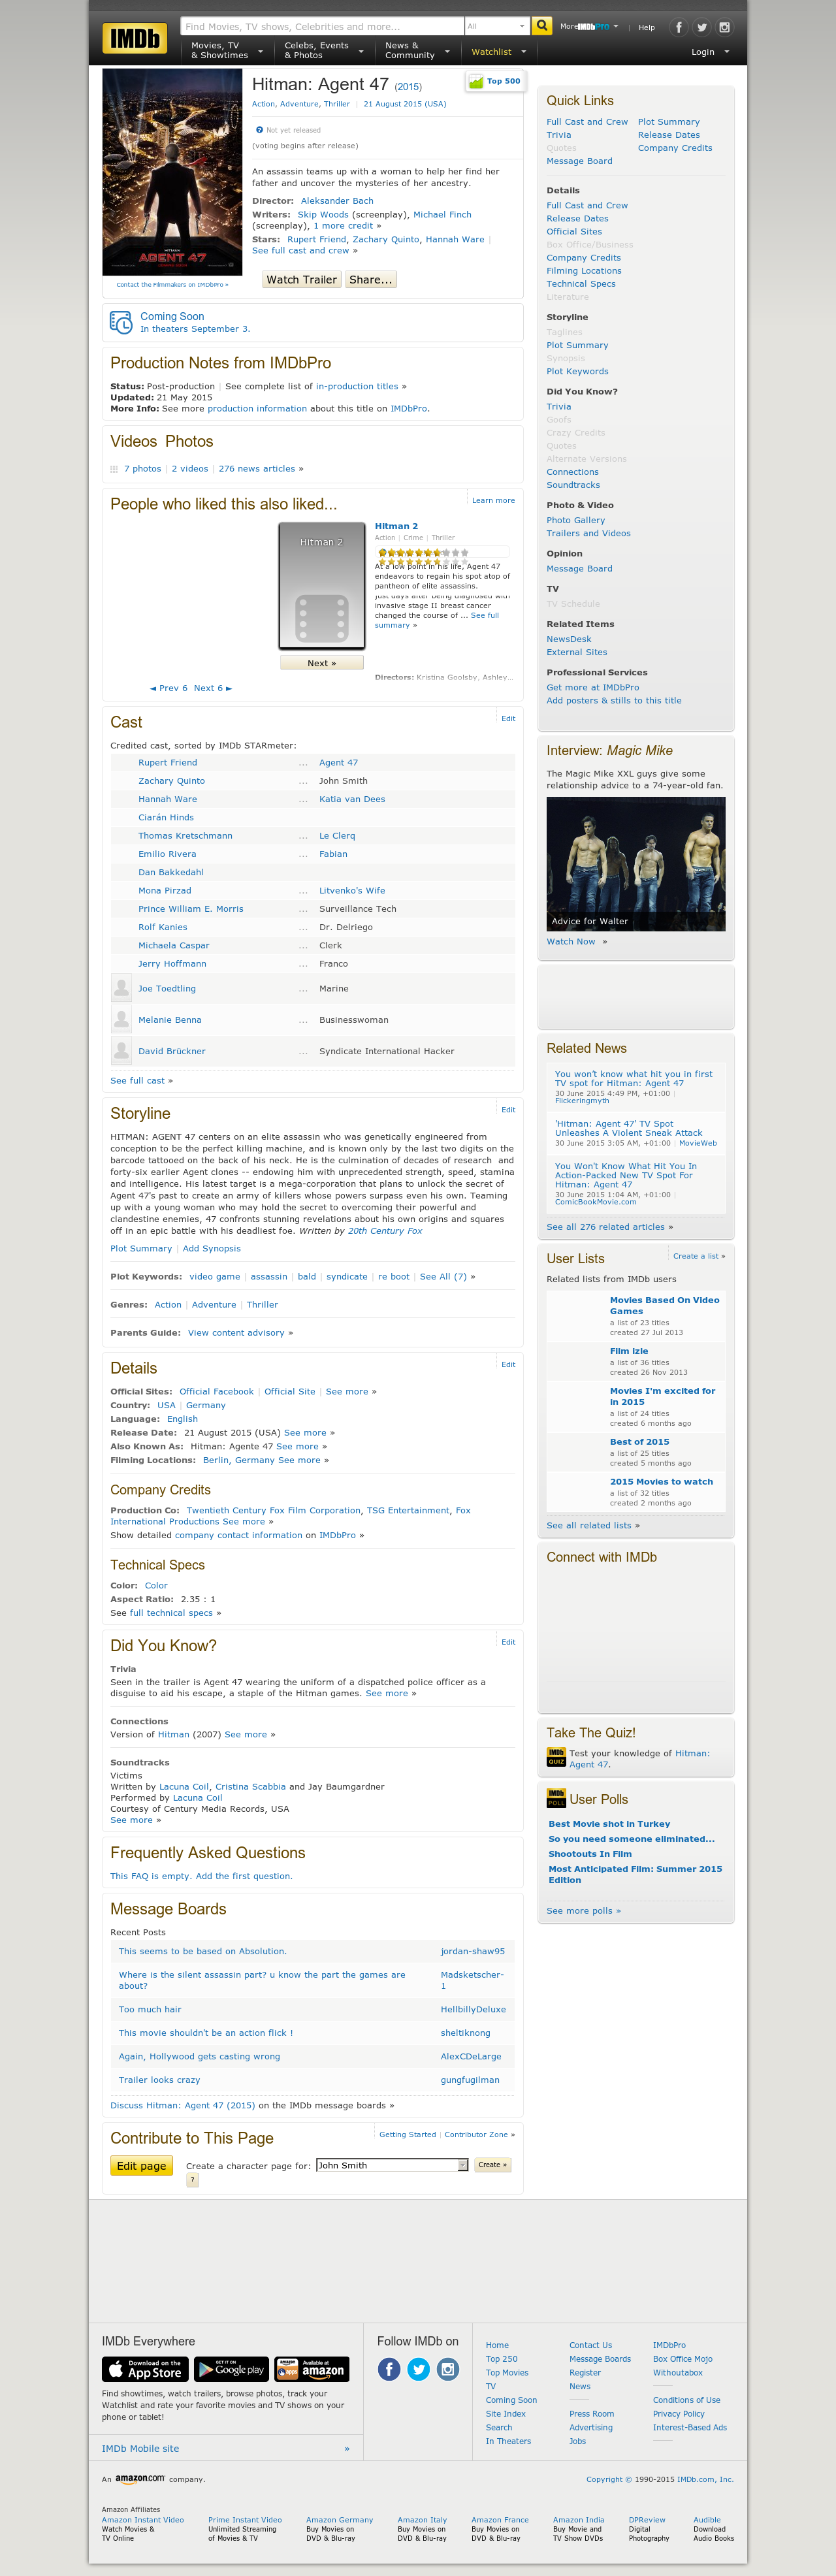Tap the Google Play badge
836x2576 pixels.
231,2369
